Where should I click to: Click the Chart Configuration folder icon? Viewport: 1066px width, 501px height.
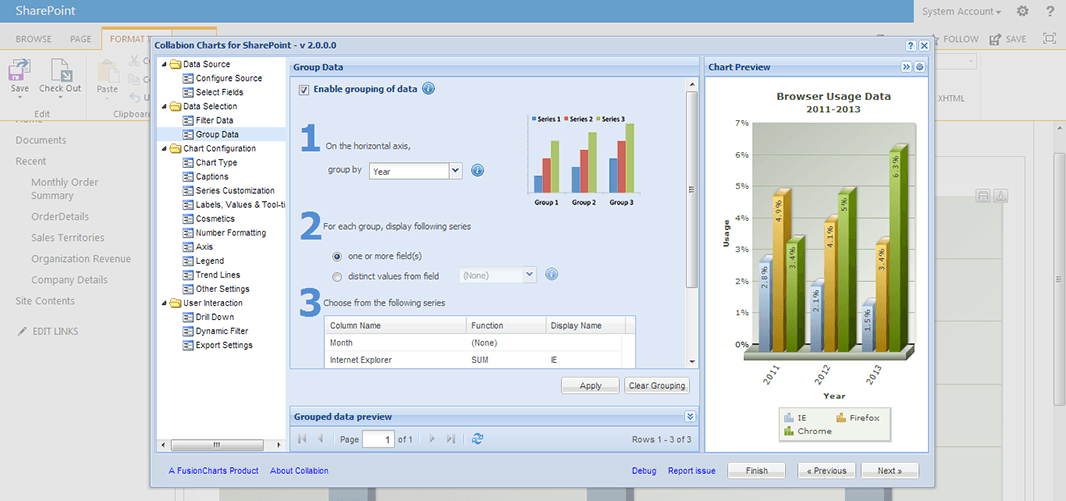[175, 148]
